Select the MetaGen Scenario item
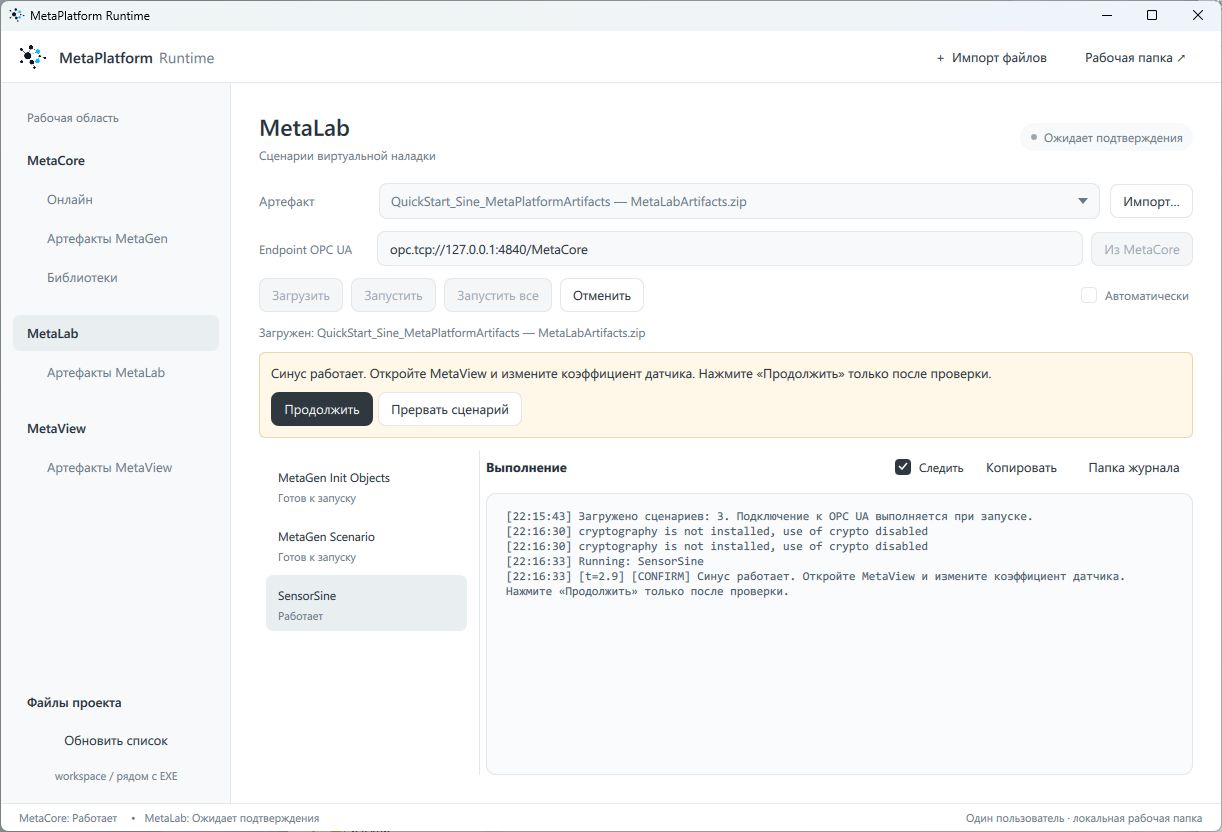Image resolution: width=1222 pixels, height=832 pixels. (x=366, y=546)
